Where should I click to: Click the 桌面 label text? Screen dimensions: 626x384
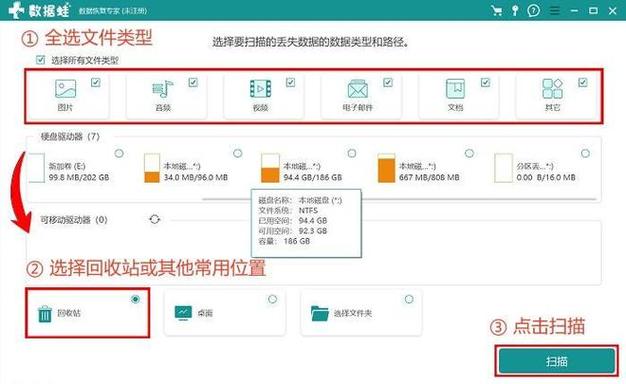(205, 313)
